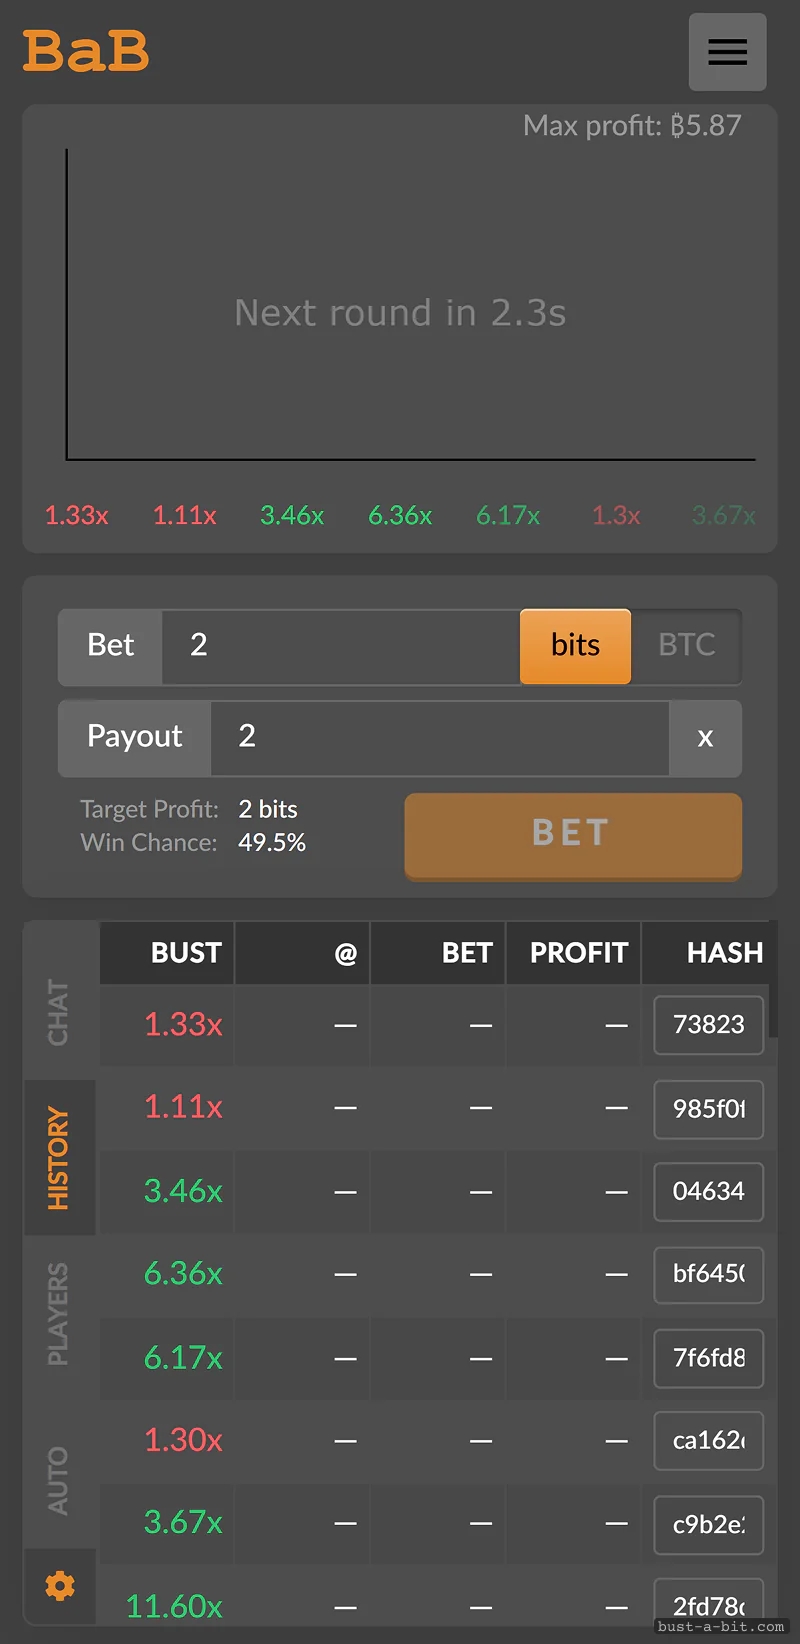Open settings gear in sidebar

(x=60, y=1585)
